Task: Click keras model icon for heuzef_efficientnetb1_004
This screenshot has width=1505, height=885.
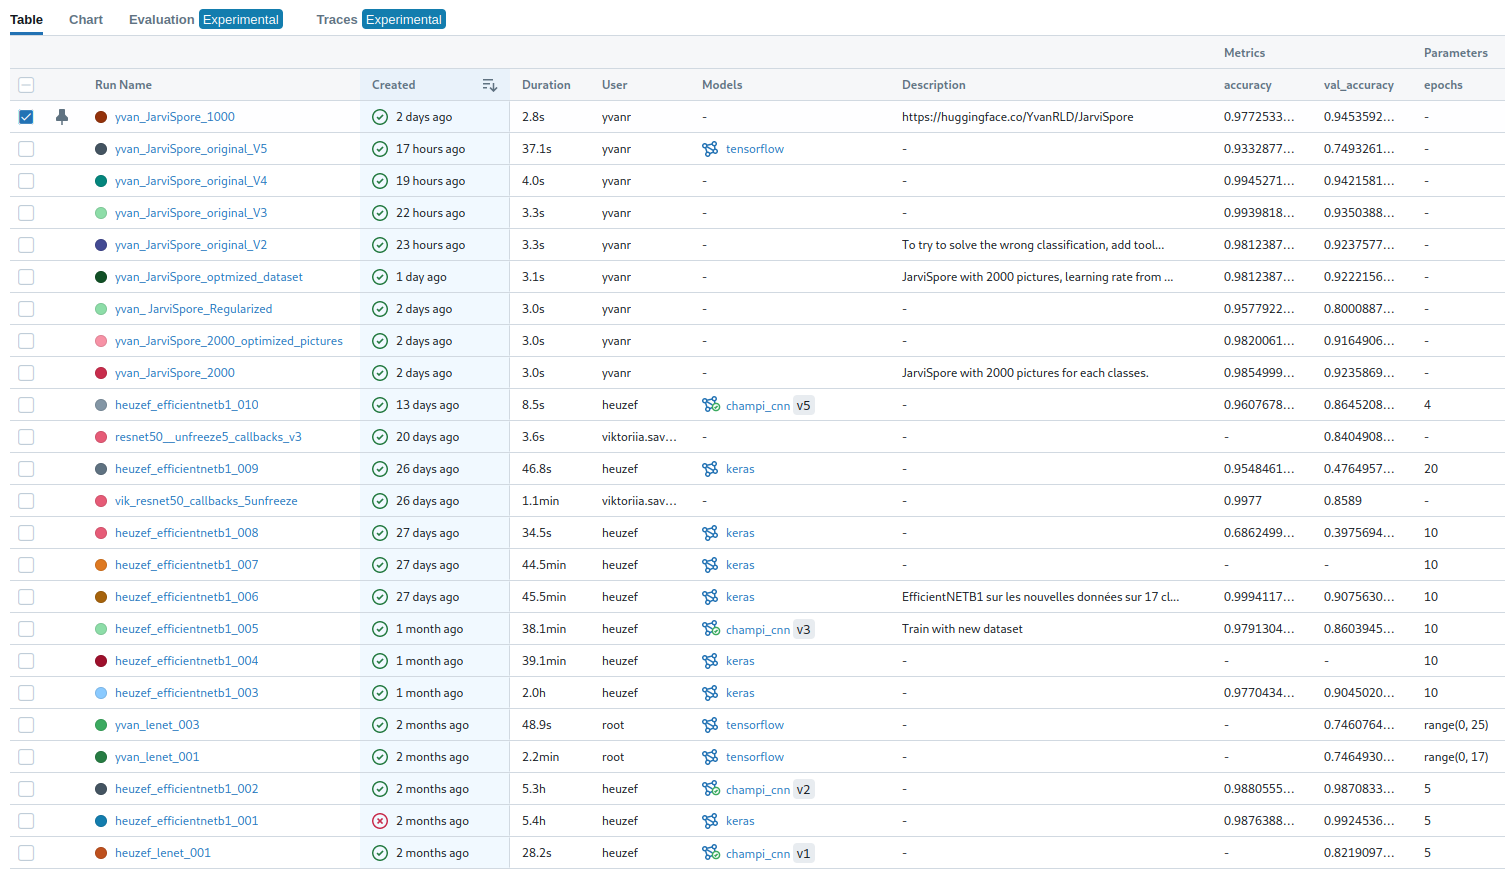Action: tap(710, 661)
